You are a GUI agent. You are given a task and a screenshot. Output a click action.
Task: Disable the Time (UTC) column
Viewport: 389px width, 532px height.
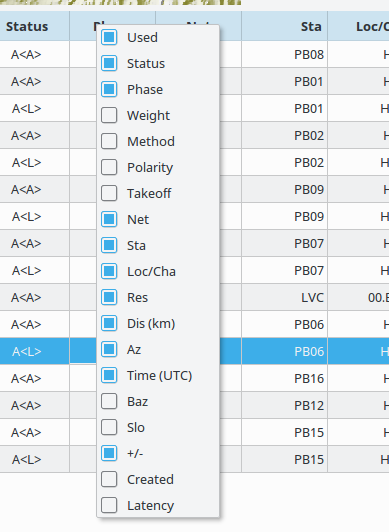tap(109, 376)
